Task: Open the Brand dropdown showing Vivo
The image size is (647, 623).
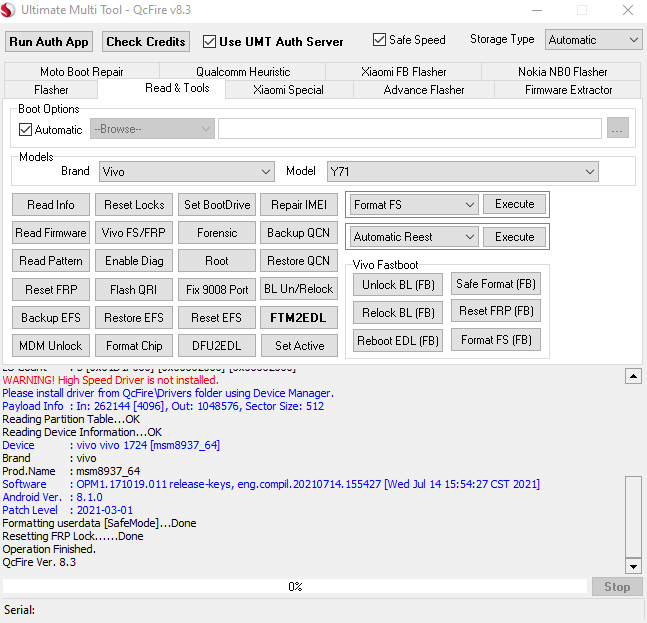Action: tap(187, 171)
